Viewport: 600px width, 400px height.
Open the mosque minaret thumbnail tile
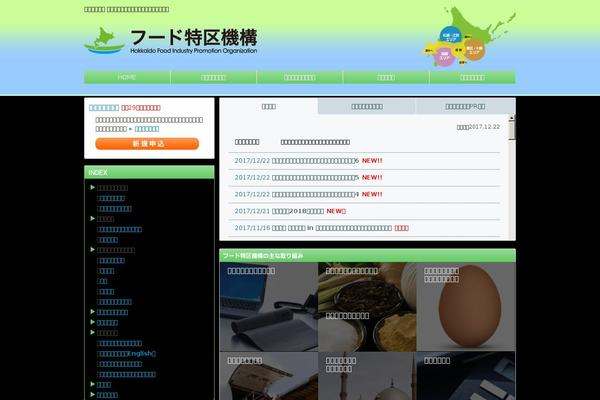367,376
